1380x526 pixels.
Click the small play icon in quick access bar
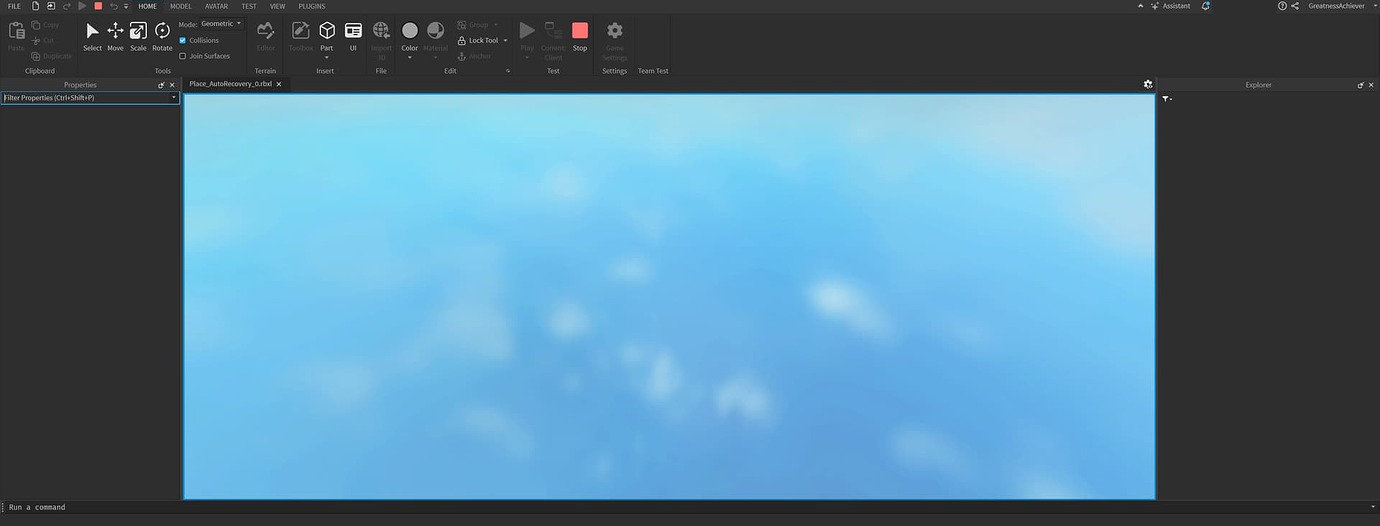point(82,6)
